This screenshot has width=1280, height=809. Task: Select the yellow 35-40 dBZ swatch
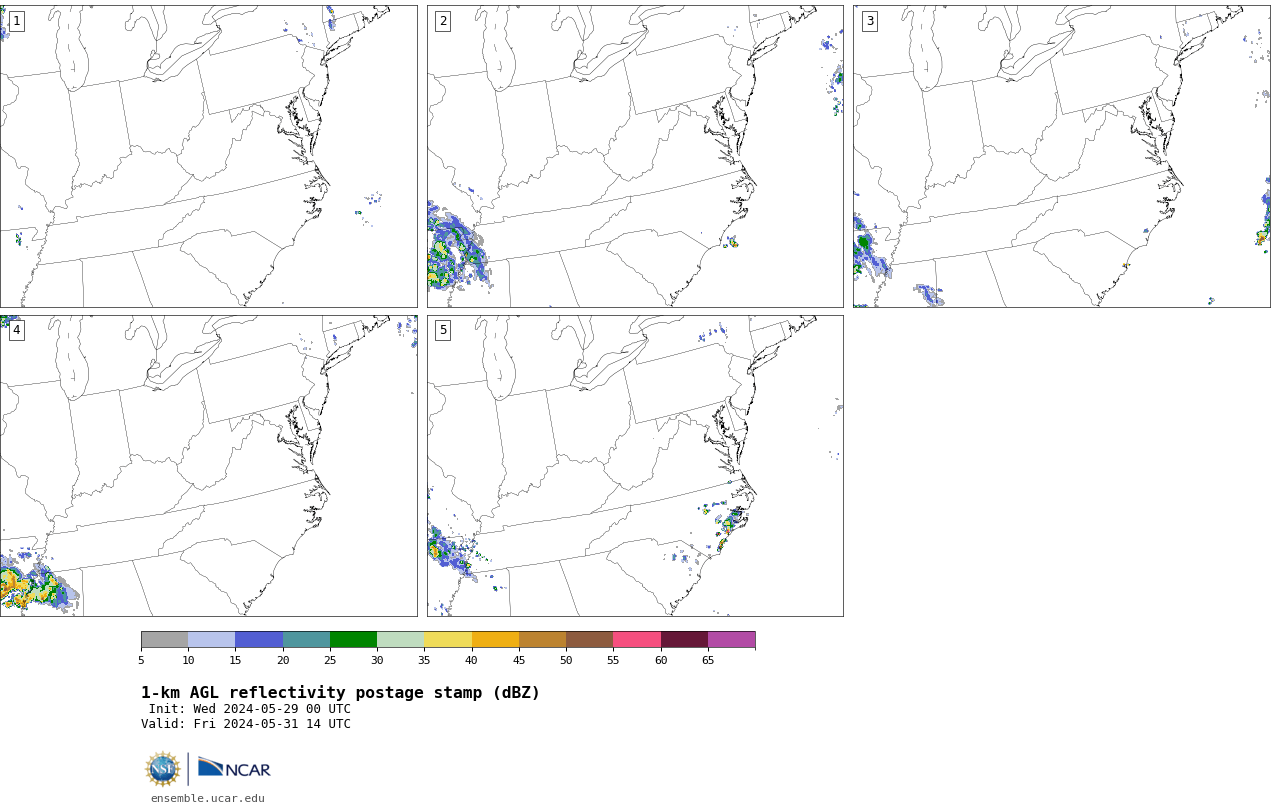448,640
